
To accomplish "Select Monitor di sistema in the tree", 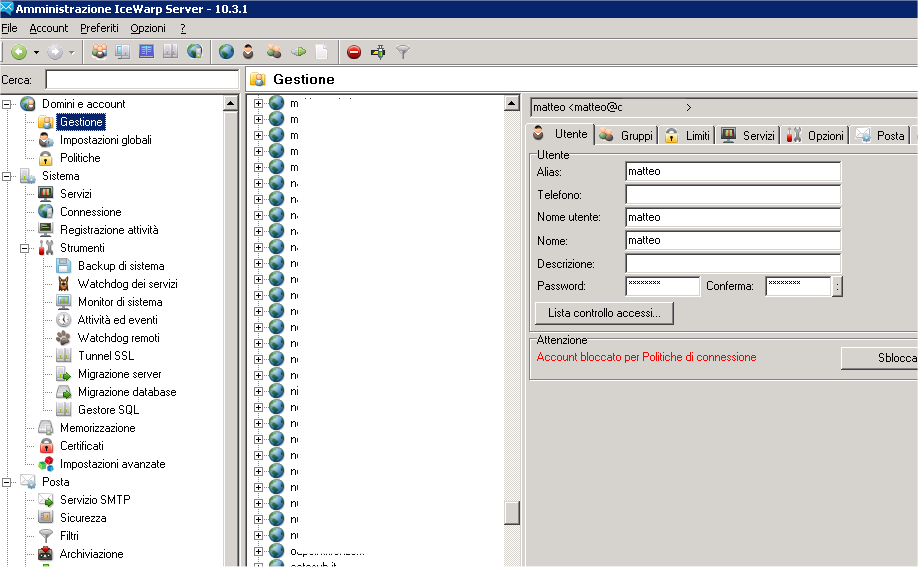I will point(120,302).
